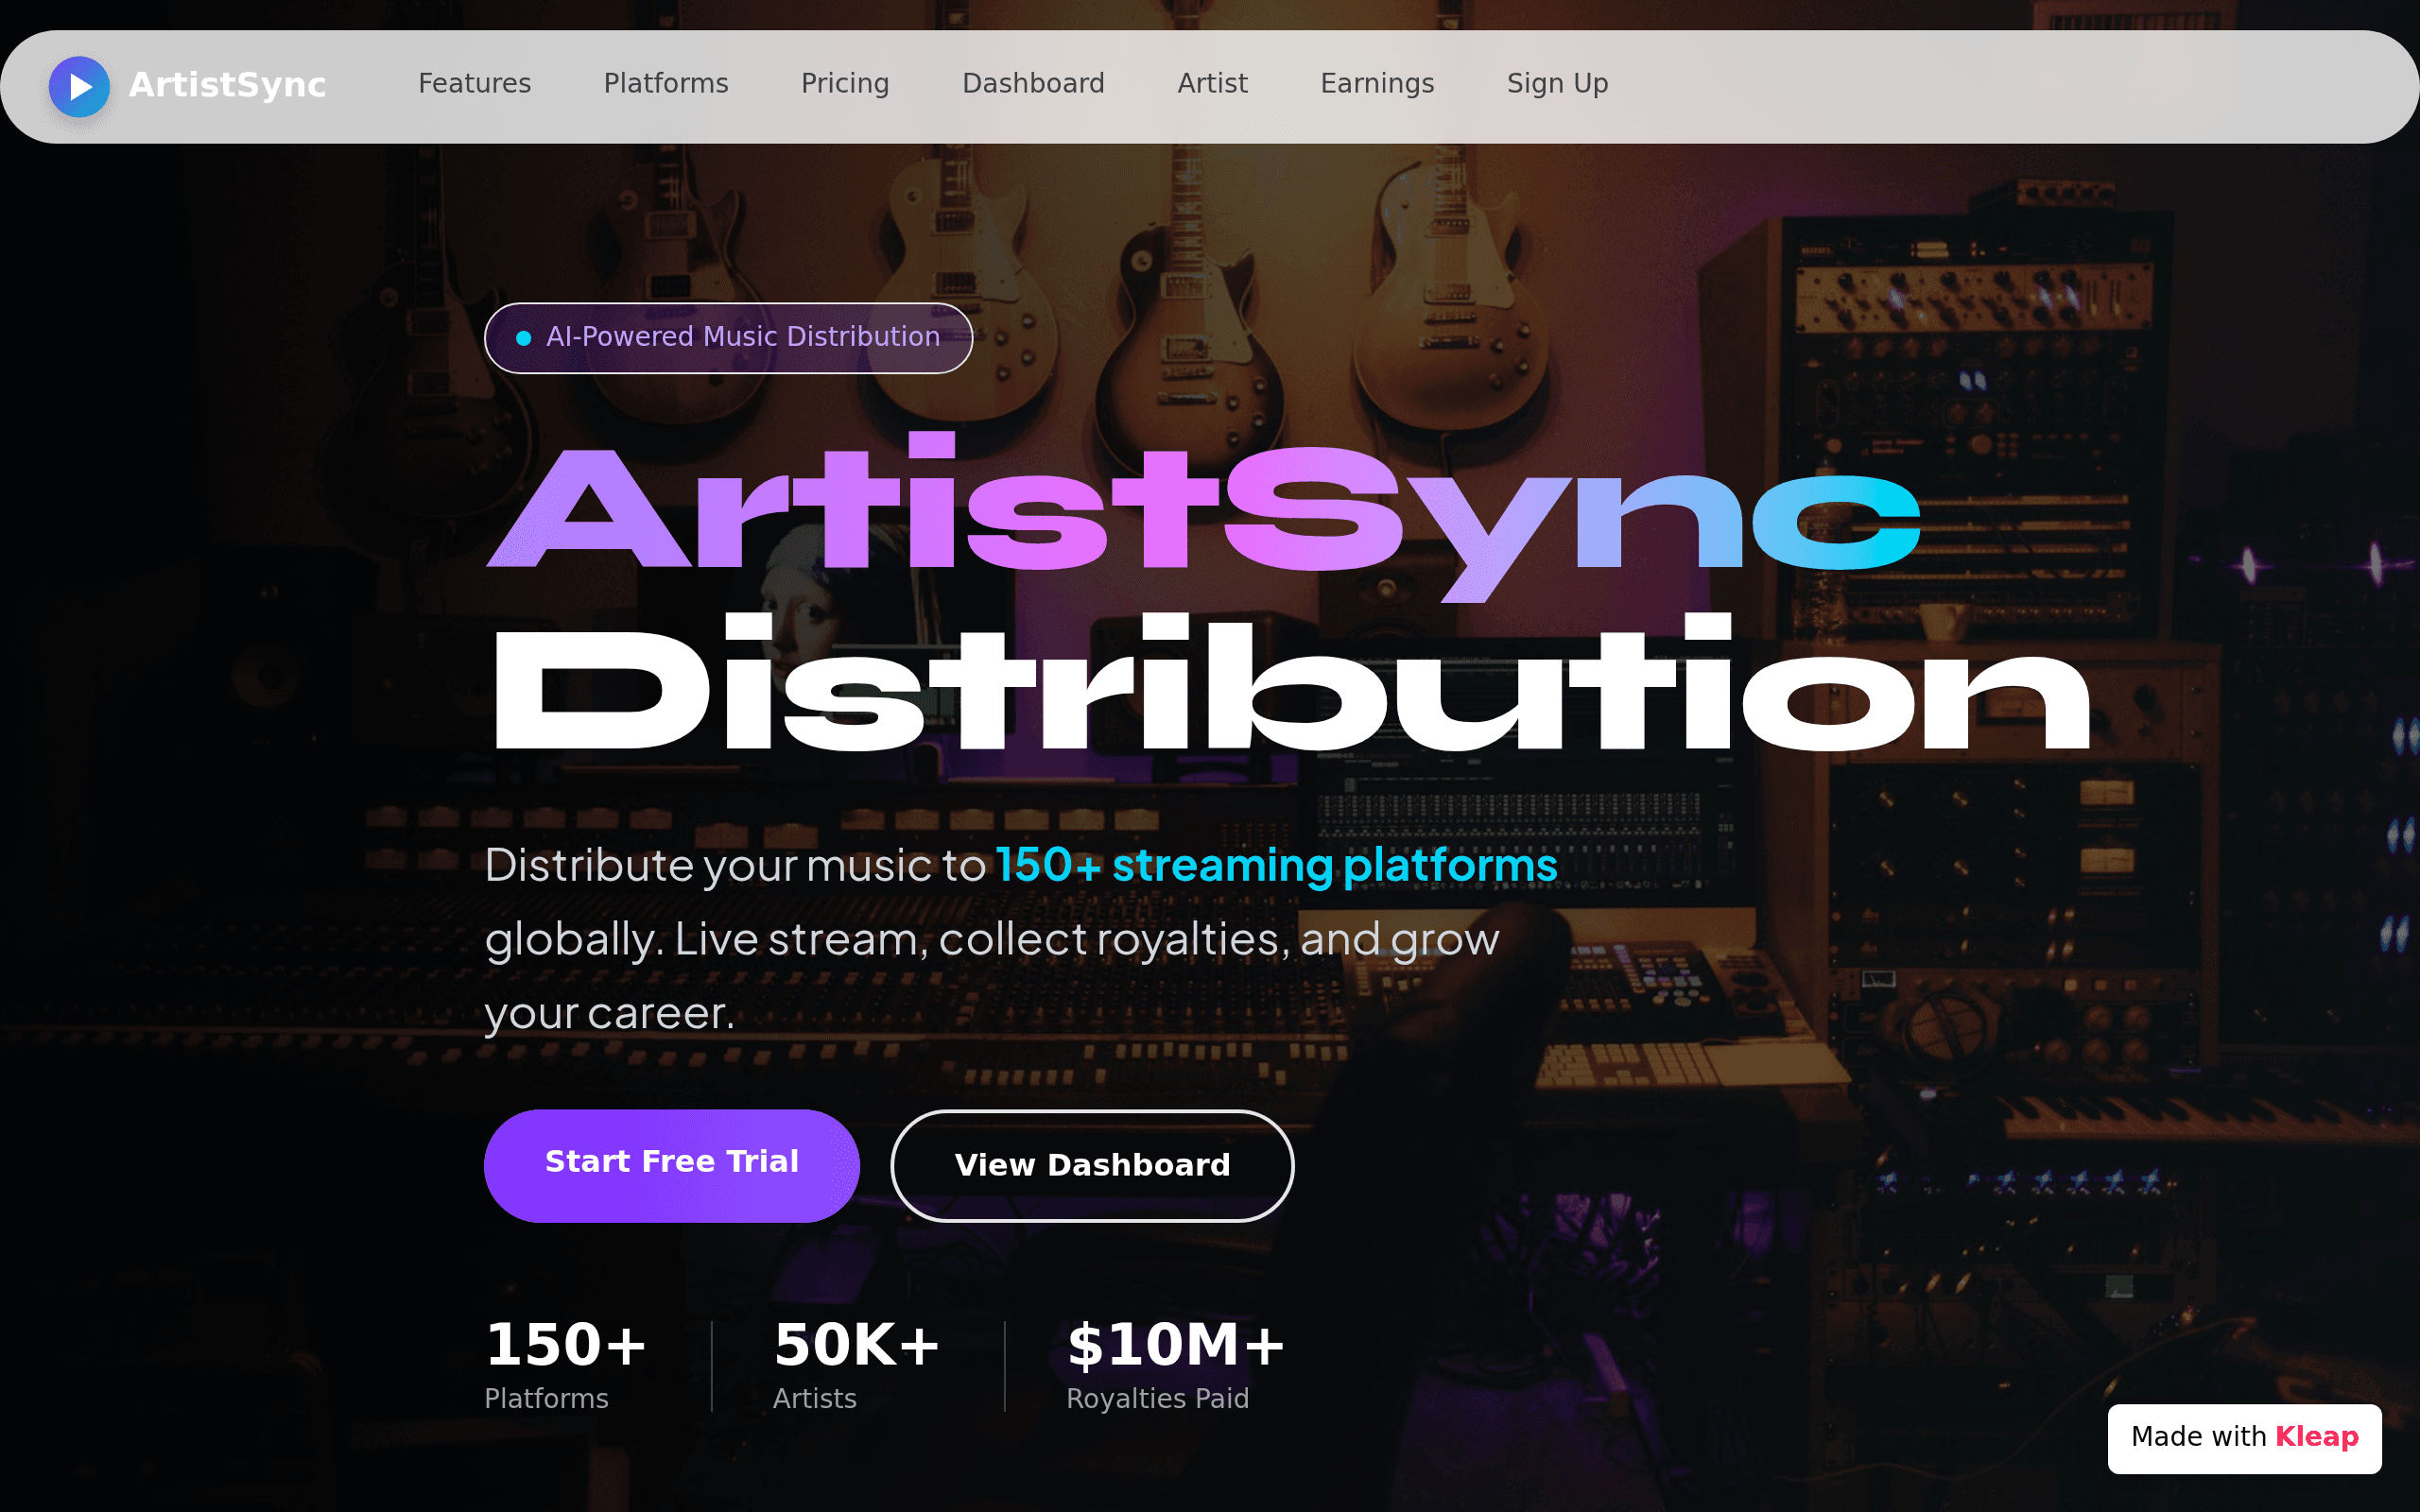
Task: Click the ArtistSync play logo icon
Action: coord(79,87)
